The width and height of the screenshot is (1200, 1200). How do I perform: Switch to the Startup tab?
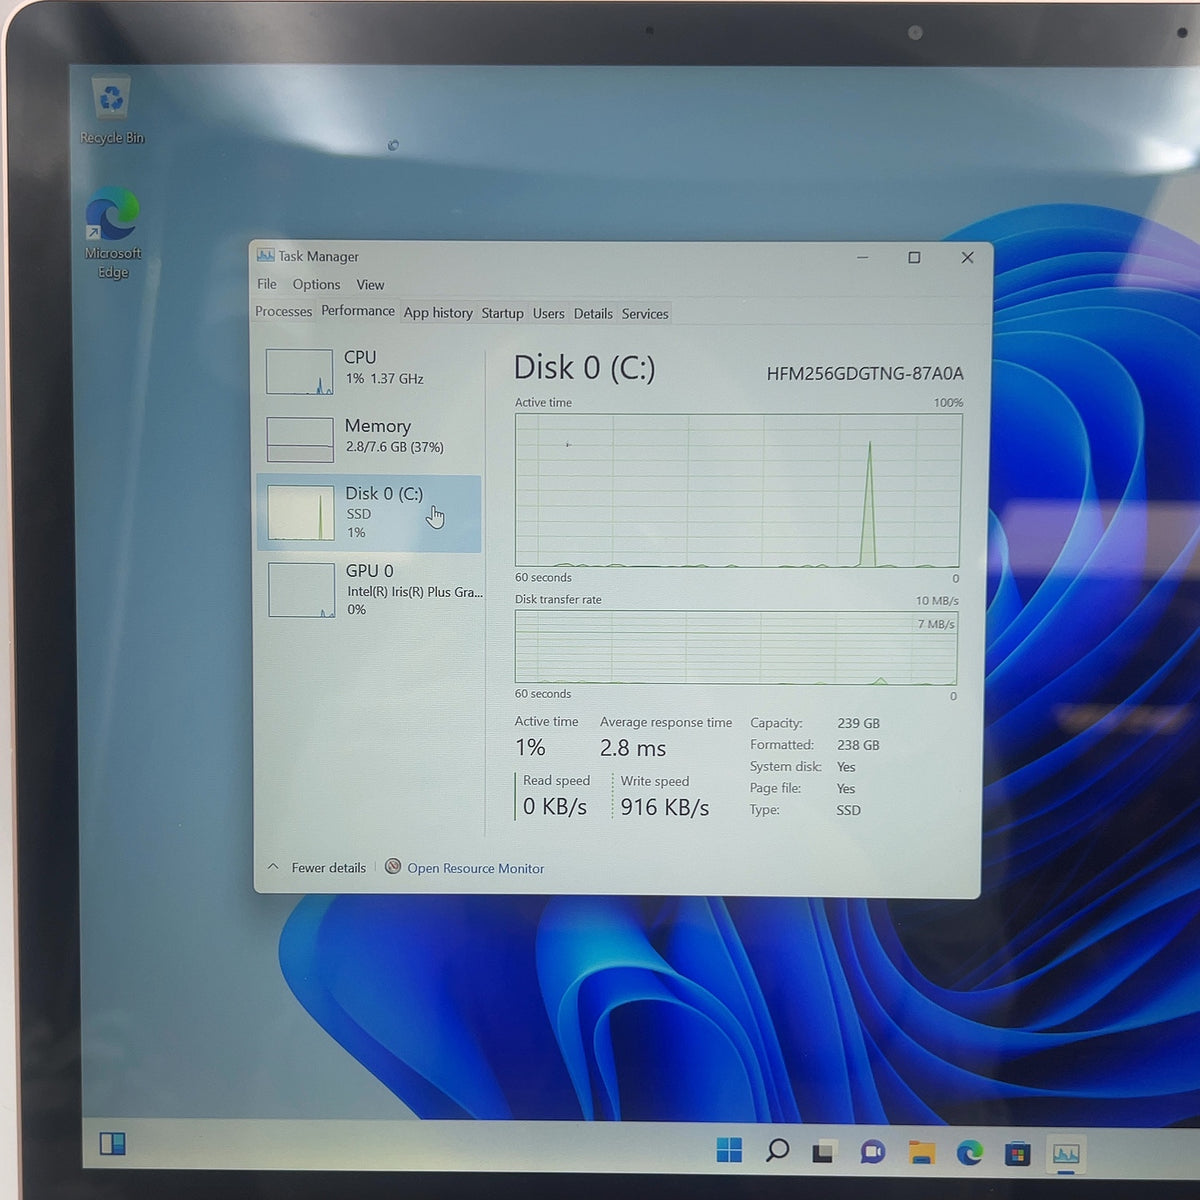tap(502, 313)
